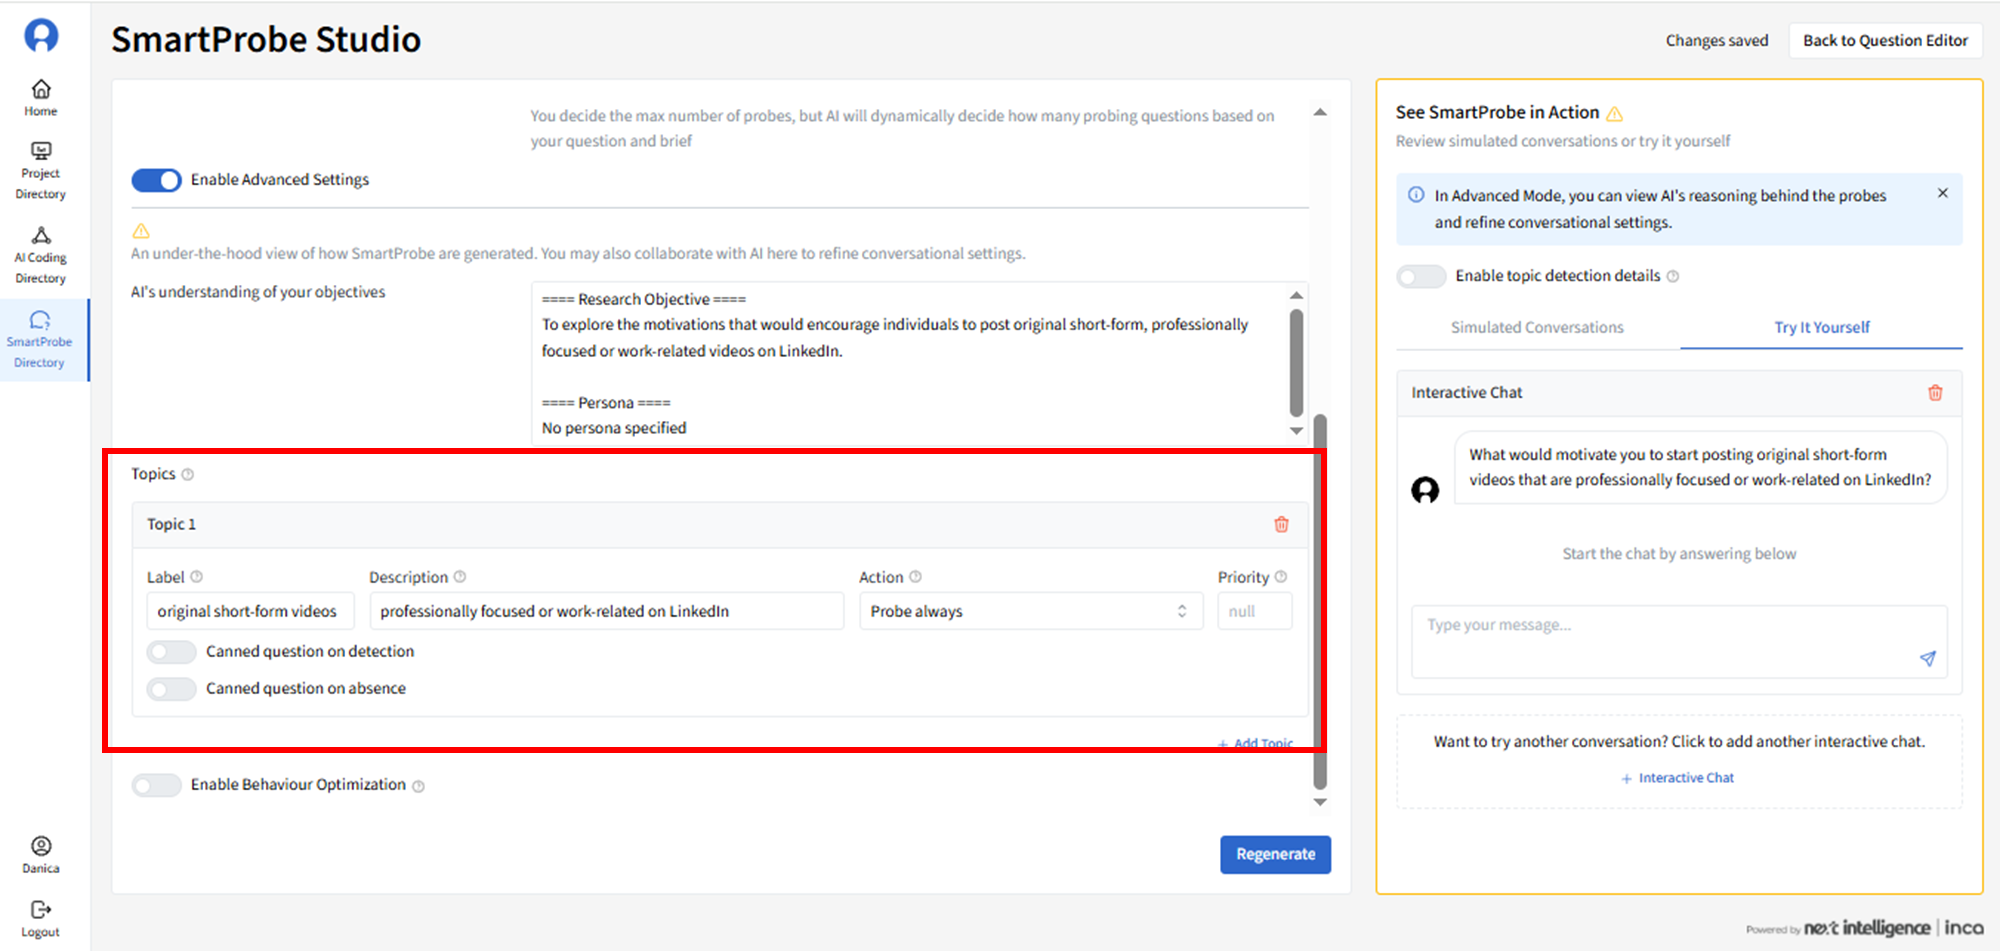
Task: Toggle Canned question on detection
Action: click(172, 652)
